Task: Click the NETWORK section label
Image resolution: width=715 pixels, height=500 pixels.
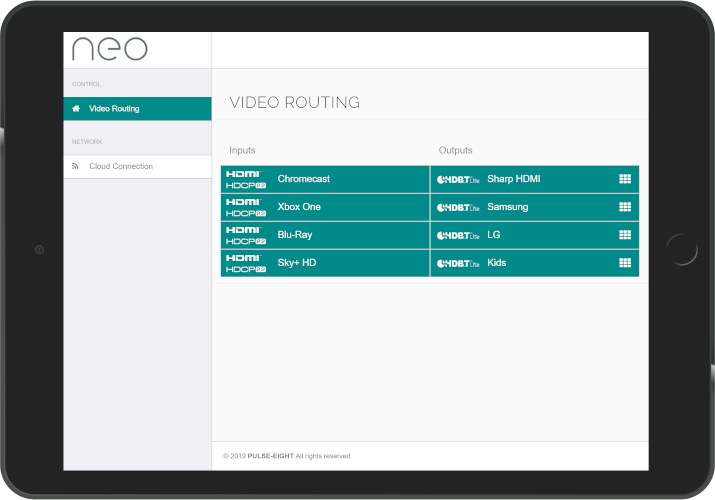Action: click(87, 142)
